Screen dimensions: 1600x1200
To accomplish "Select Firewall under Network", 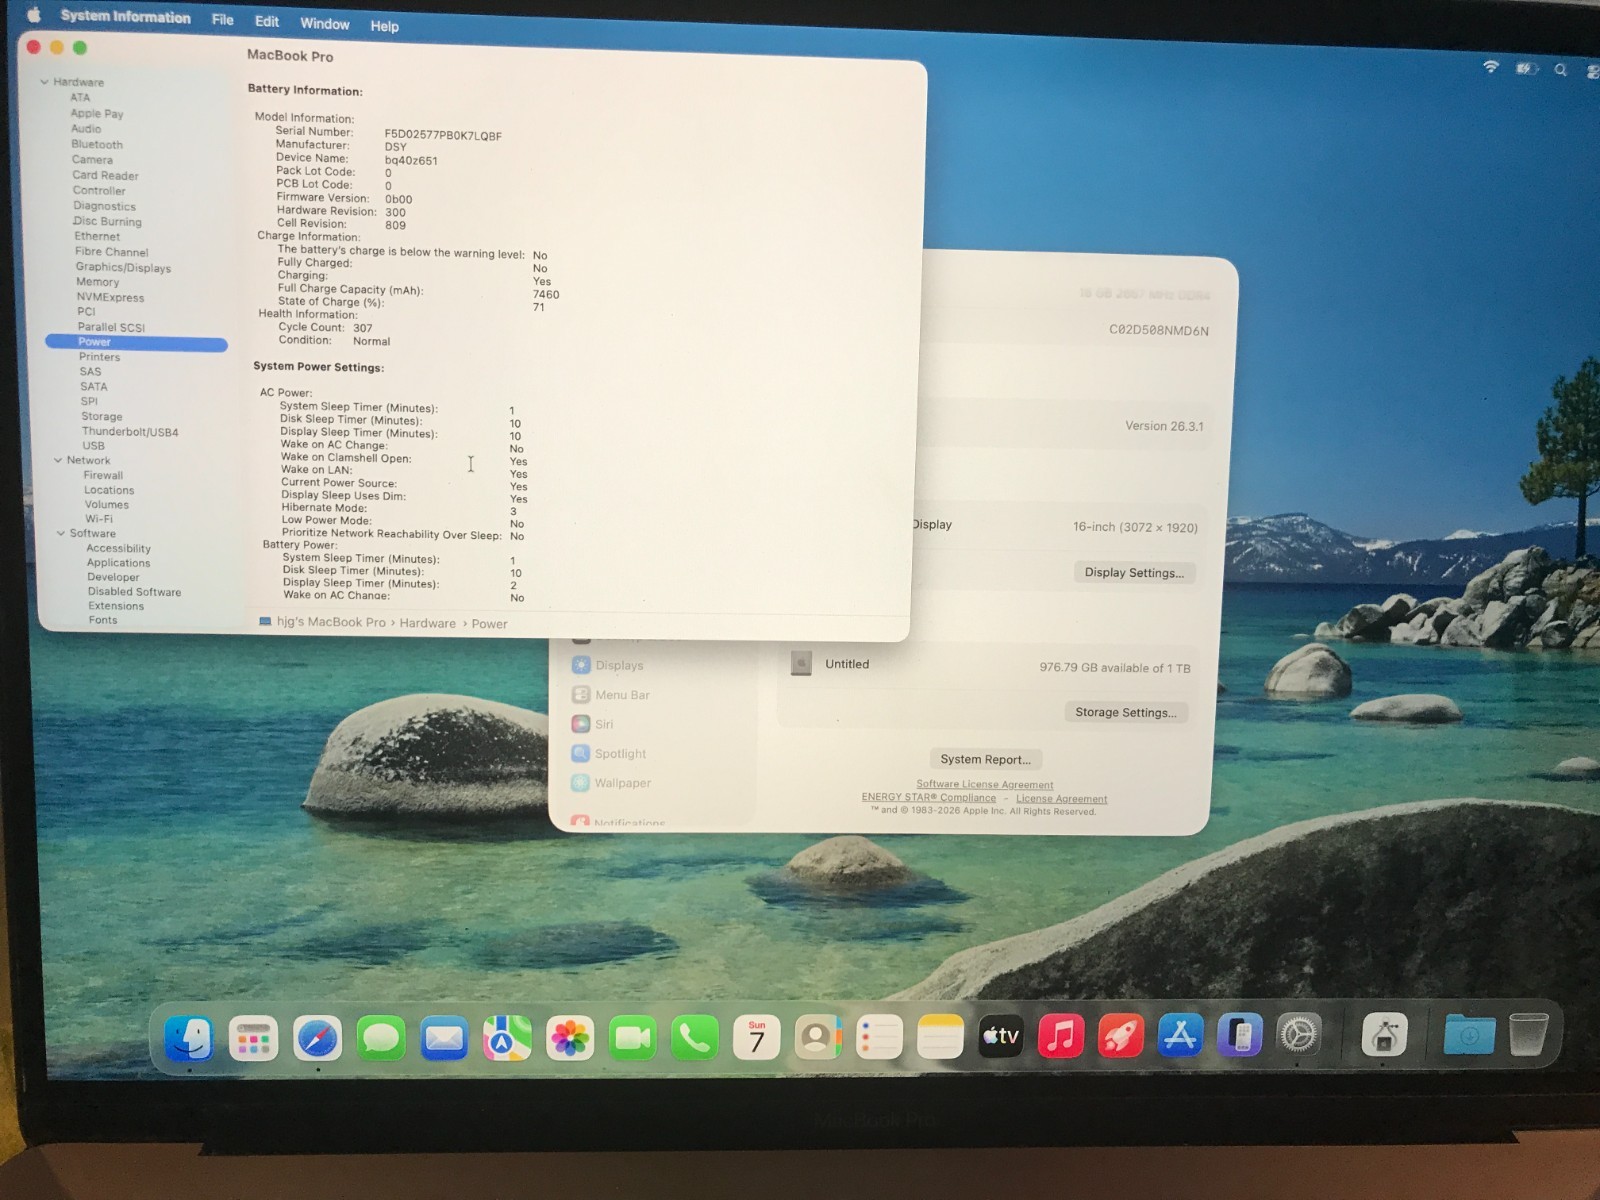I will click(103, 475).
